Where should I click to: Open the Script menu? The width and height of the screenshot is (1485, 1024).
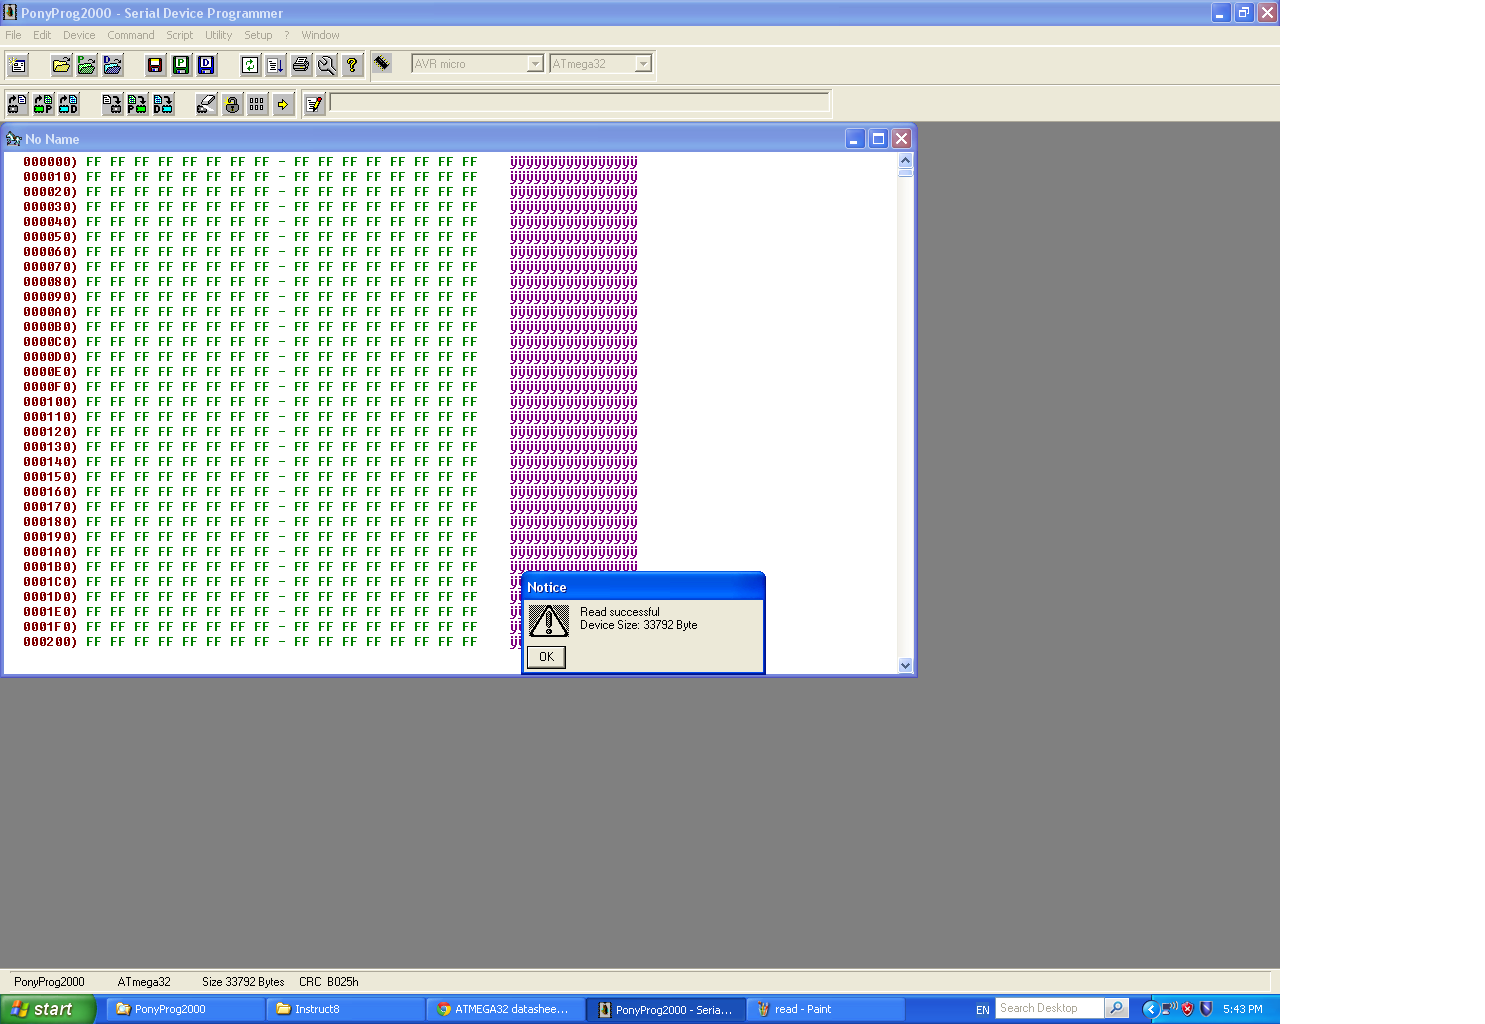180,35
